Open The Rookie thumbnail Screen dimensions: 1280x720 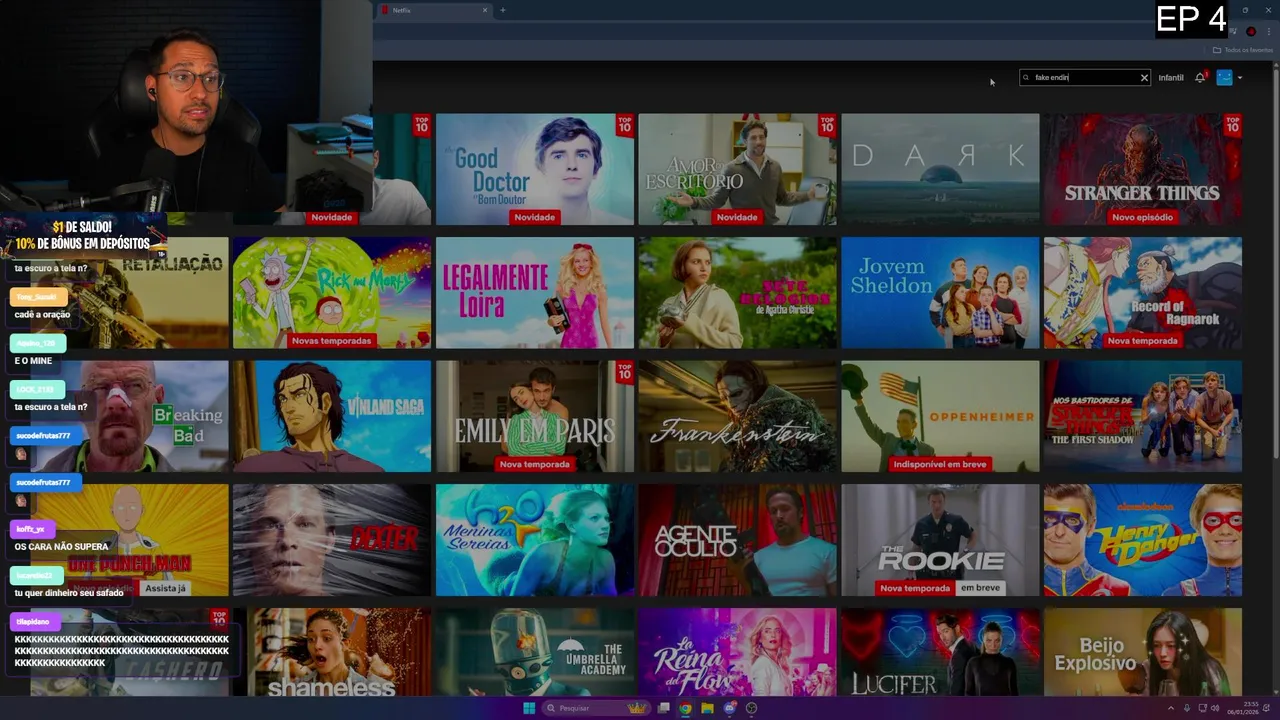click(940, 540)
